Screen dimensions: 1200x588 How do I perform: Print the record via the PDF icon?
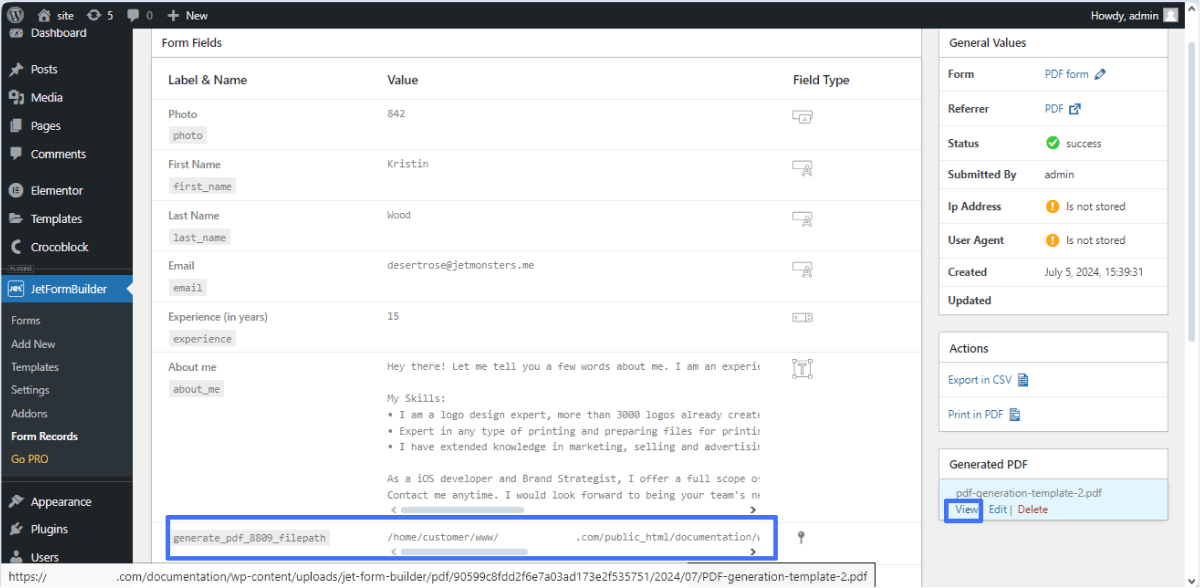coord(1014,414)
